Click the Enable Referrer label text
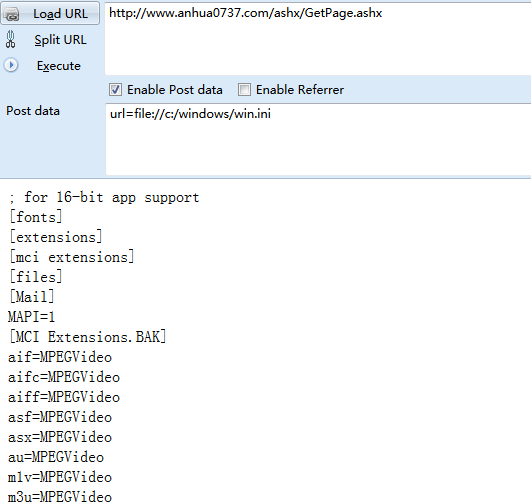The height and width of the screenshot is (502, 531). (x=300, y=90)
